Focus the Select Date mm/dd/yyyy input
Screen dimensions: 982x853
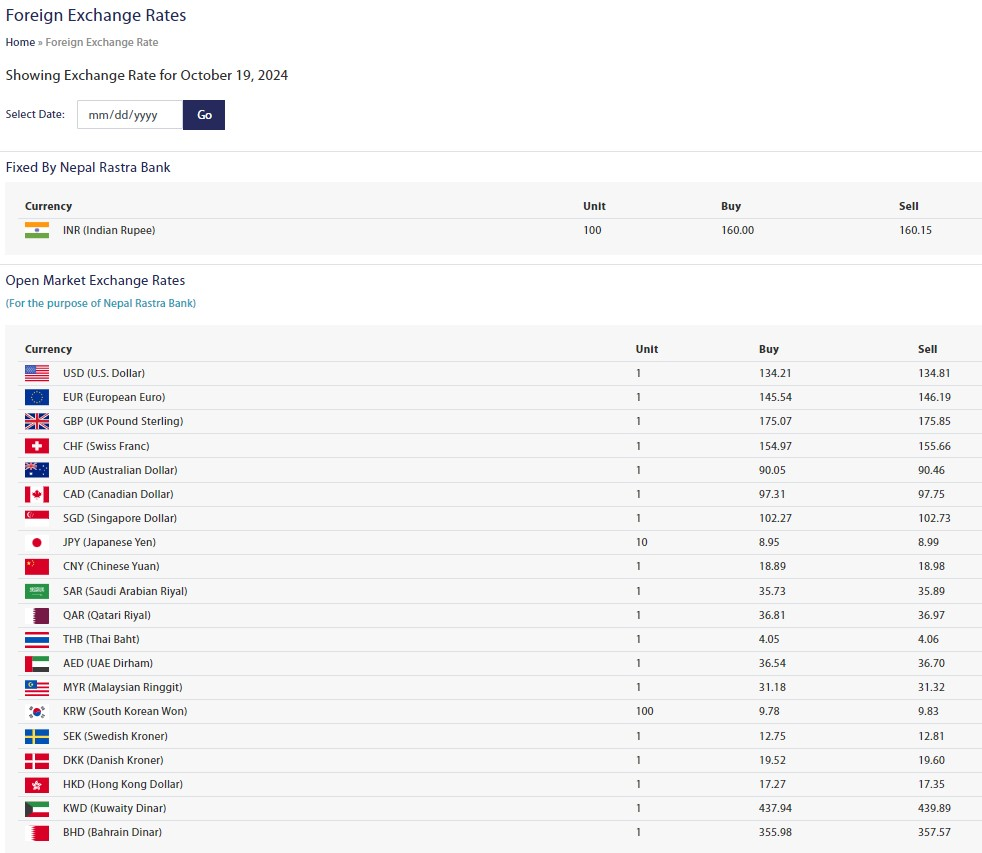pyautogui.click(x=130, y=115)
